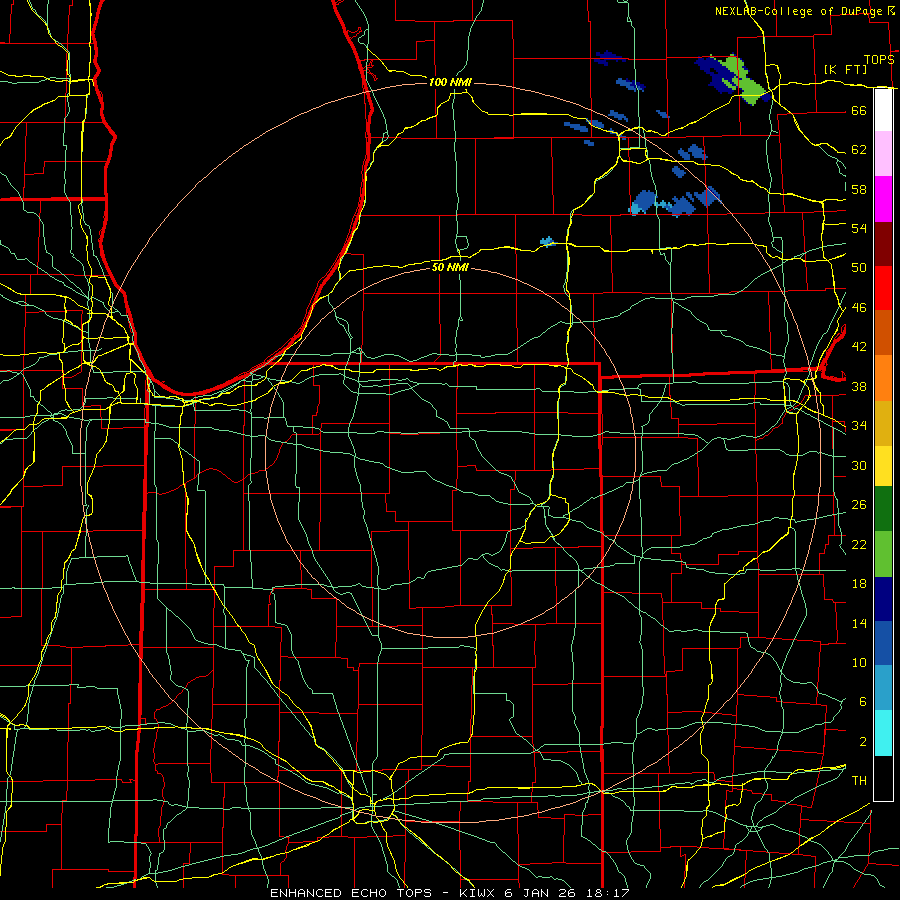Image resolution: width=900 pixels, height=900 pixels.
Task: Click the light blue legend color band
Action: coord(883,688)
